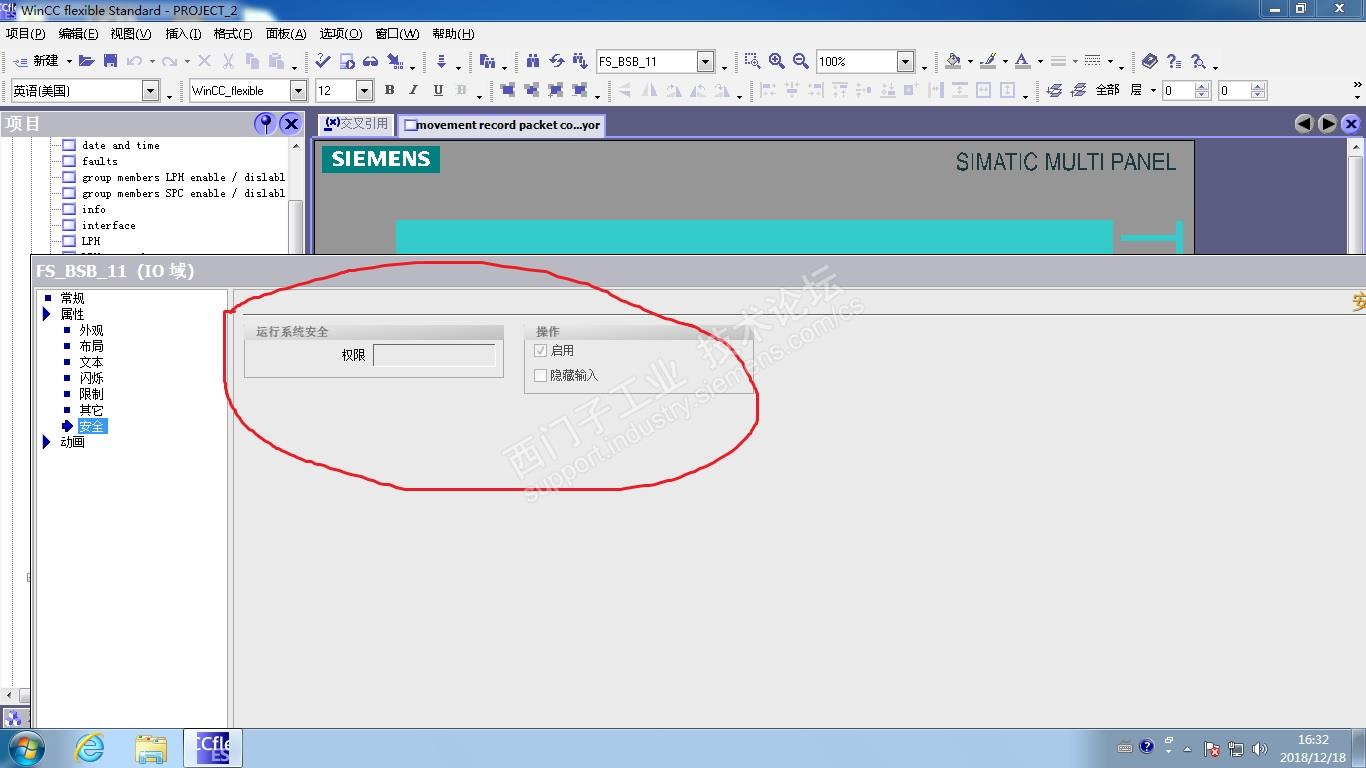Click the glasses icon in toolbar
1366x768 pixels.
tap(371, 61)
